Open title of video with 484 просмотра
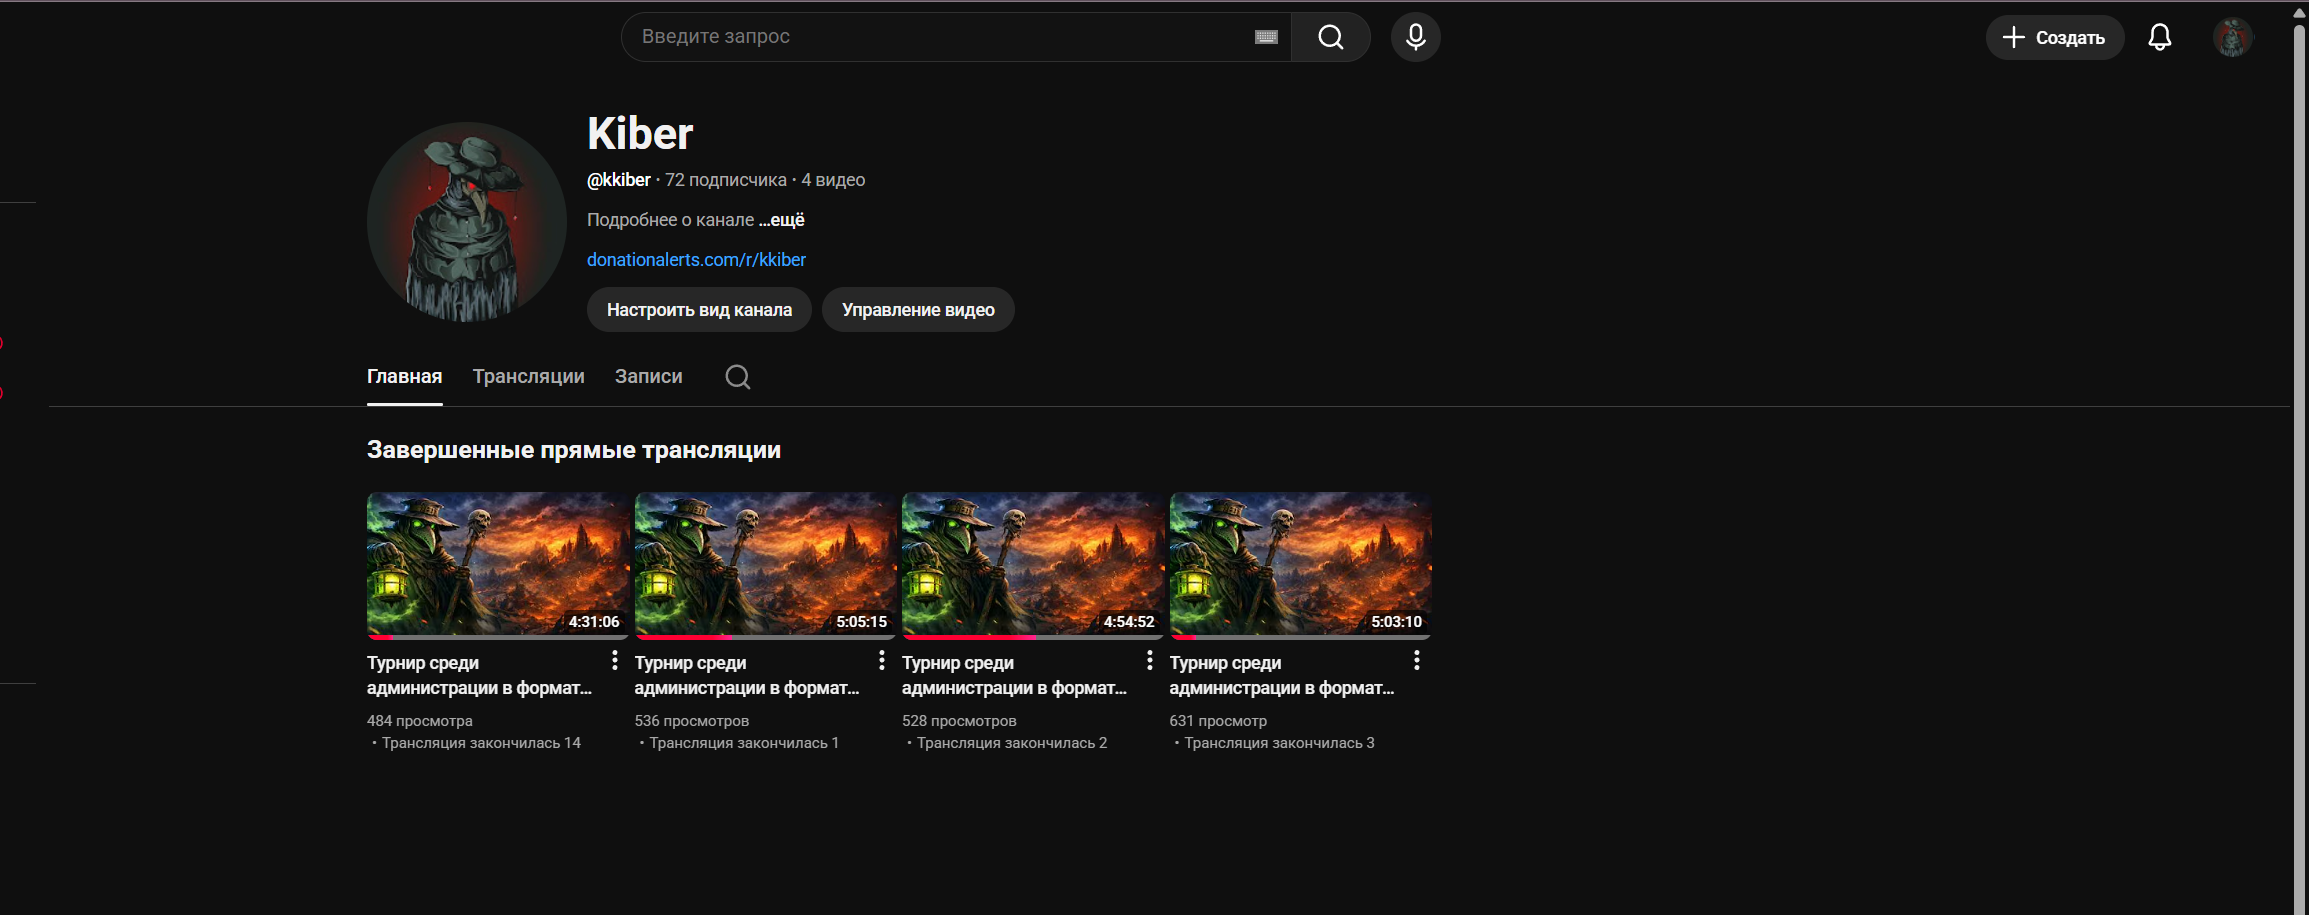Screen dimensions: 2309x915 [x=479, y=675]
